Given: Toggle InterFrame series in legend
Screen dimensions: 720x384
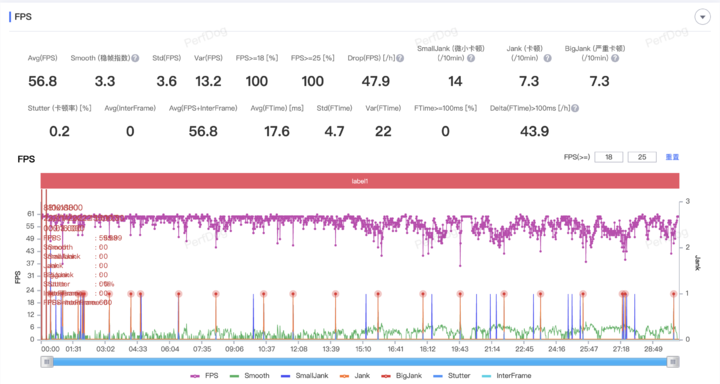Looking at the screenshot, I should click(x=506, y=376).
